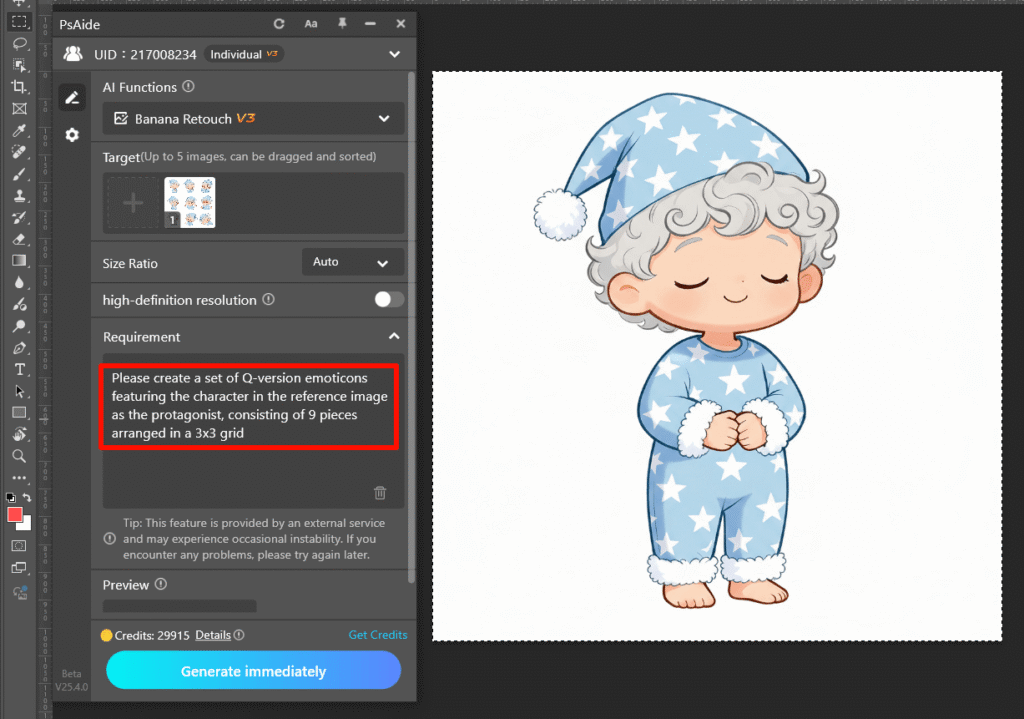Open the settings gear tab
The width and height of the screenshot is (1024, 719).
click(x=72, y=135)
